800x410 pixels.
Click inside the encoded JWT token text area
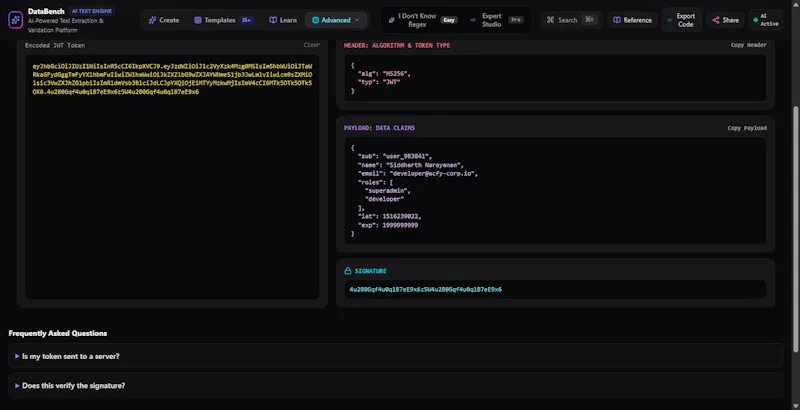pos(172,176)
